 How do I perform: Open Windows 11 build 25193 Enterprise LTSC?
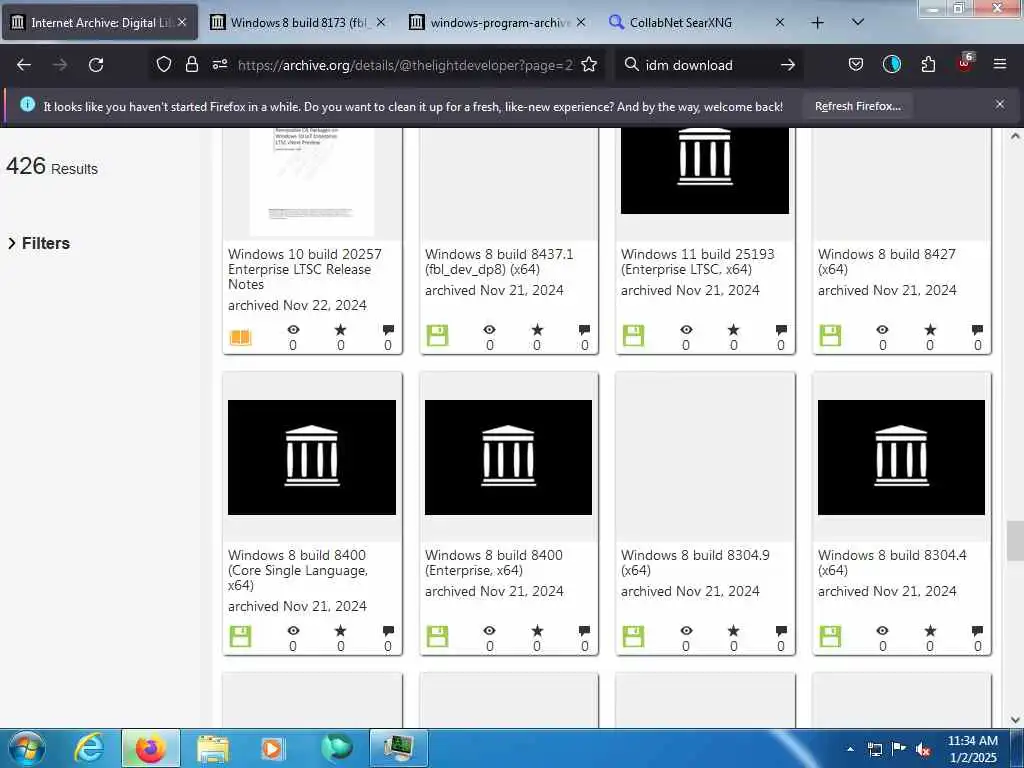697,261
